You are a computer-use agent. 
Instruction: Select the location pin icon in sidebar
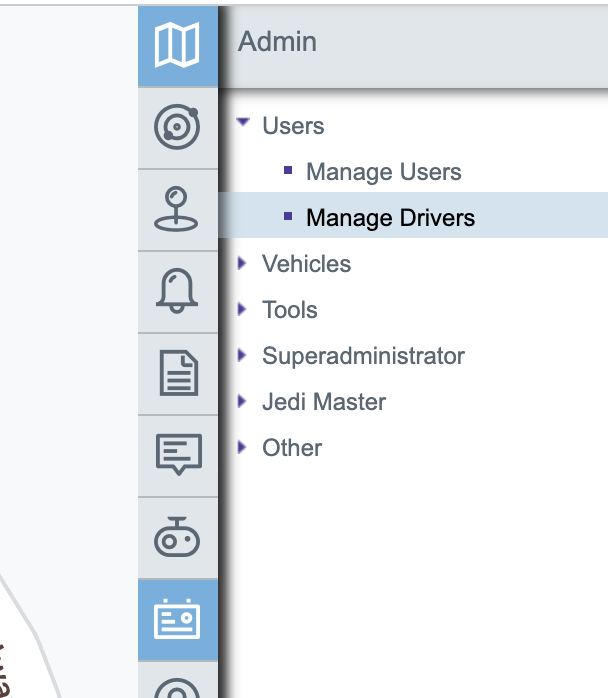click(177, 209)
